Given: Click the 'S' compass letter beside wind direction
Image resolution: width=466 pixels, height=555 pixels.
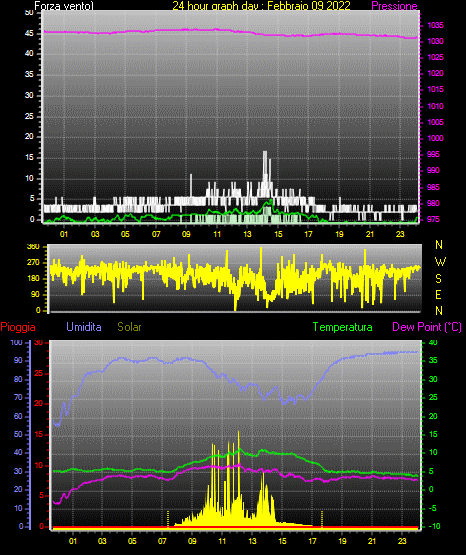Looking at the screenshot, I should point(438,279).
